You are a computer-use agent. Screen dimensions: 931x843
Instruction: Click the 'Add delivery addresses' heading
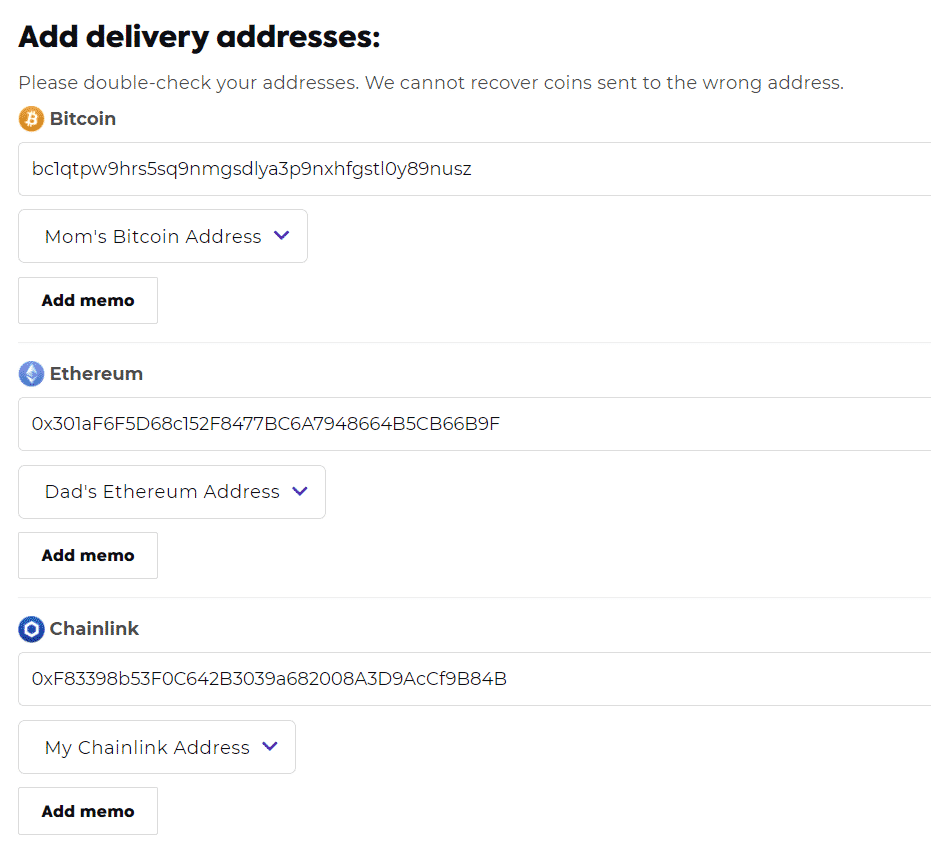pos(199,37)
